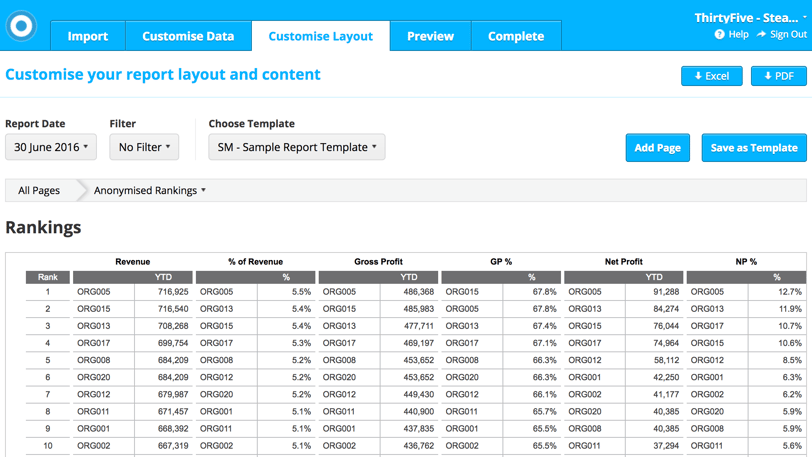This screenshot has height=457, width=812.
Task: Open the Report Date dropdown
Action: [51, 147]
